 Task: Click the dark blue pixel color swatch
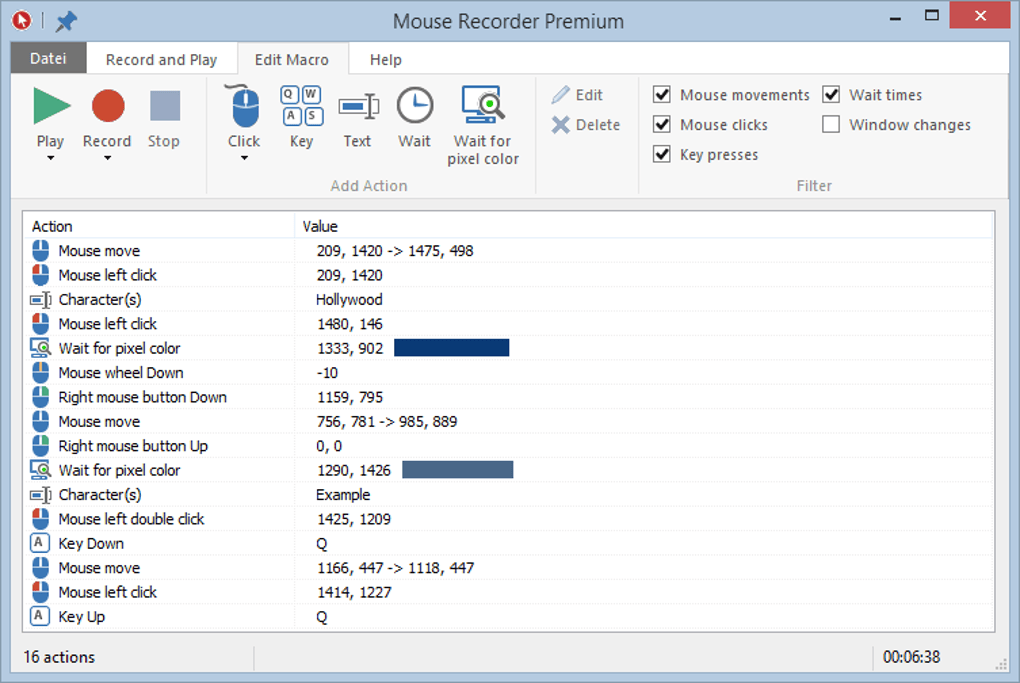(x=451, y=348)
